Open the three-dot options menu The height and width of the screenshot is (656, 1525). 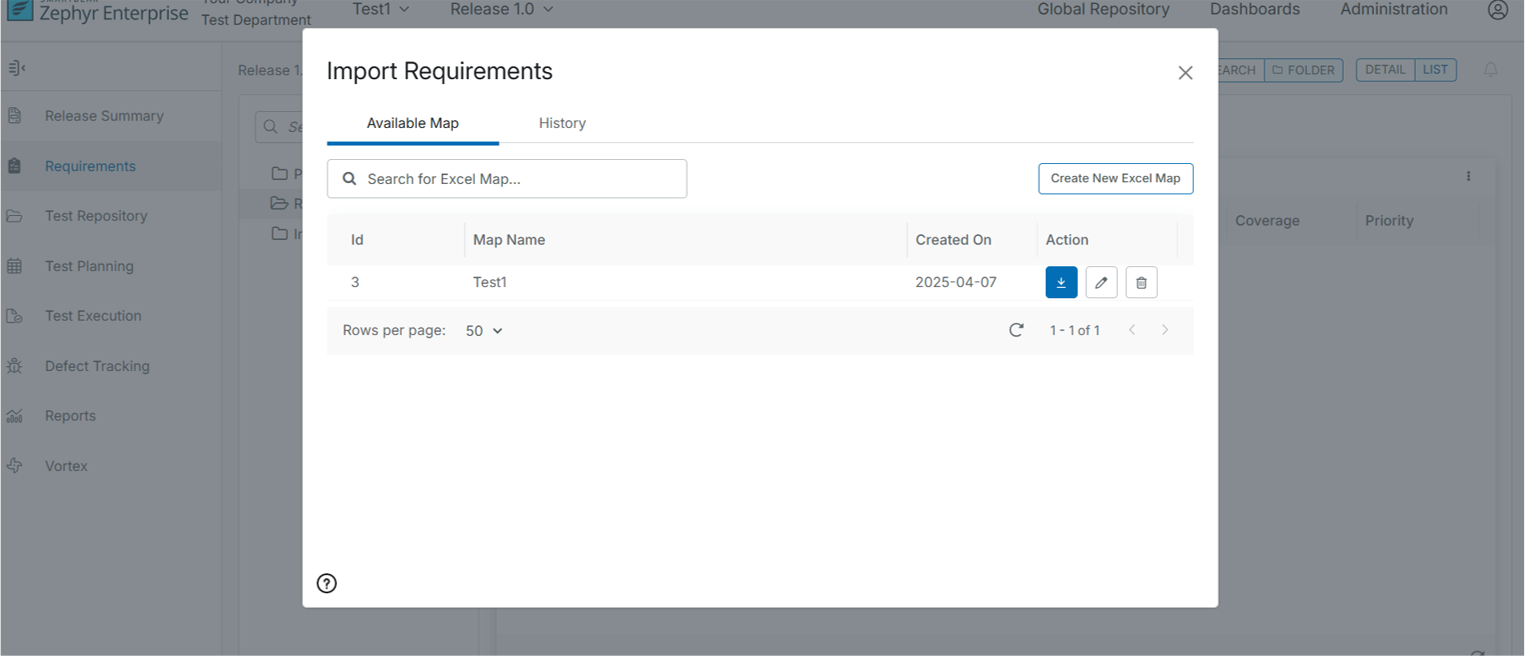point(1468,176)
